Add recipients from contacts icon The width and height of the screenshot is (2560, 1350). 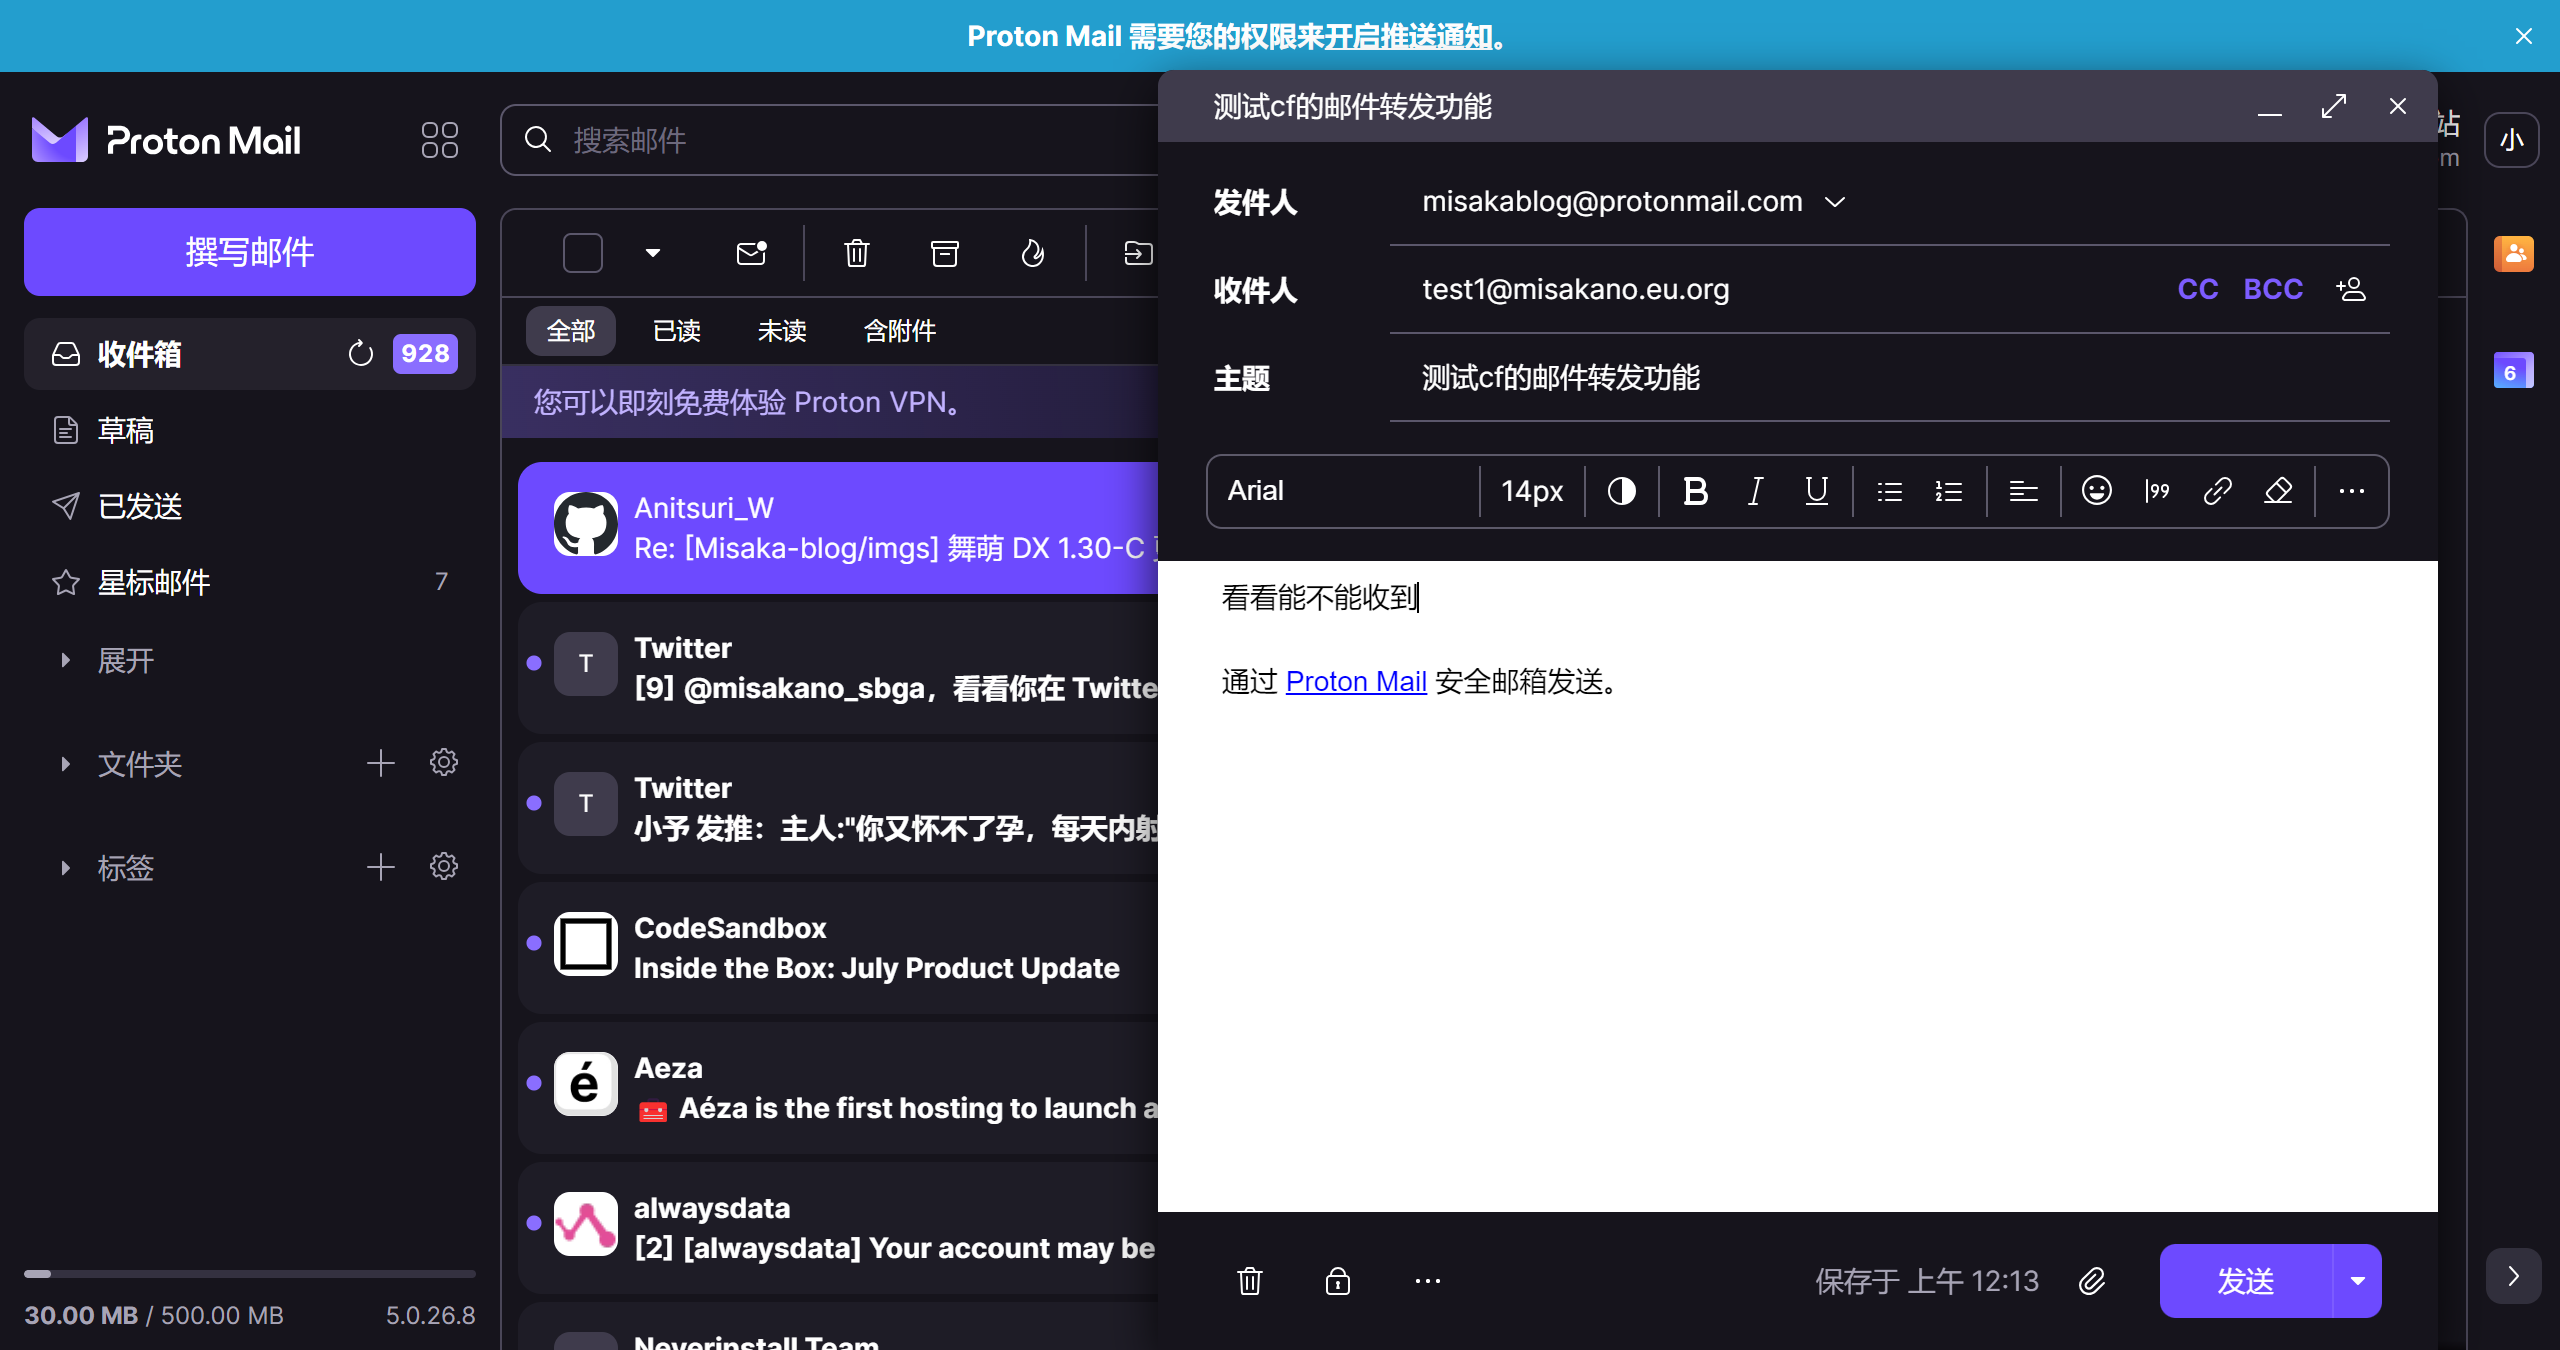(2351, 289)
